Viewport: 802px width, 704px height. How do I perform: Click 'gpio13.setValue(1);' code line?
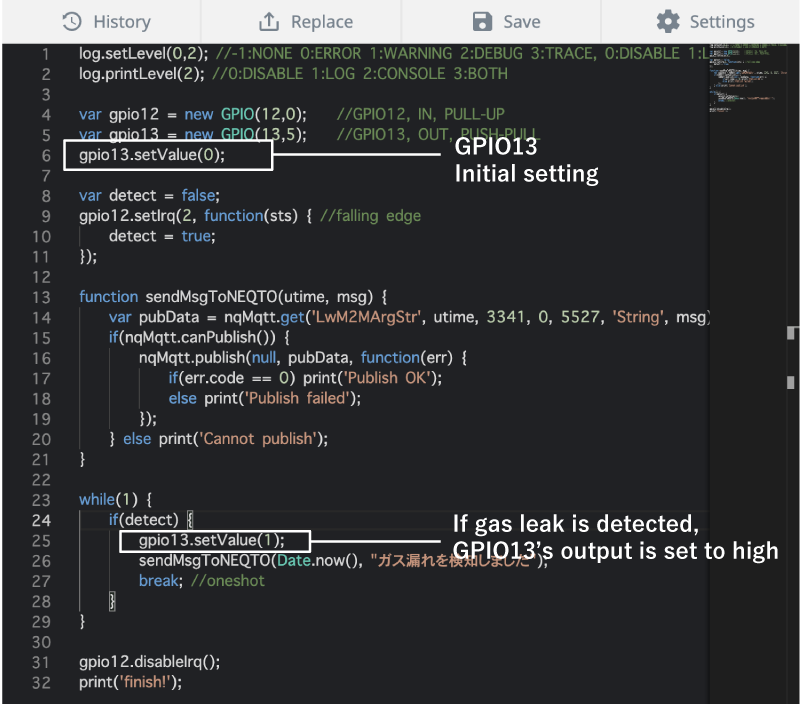(212, 541)
